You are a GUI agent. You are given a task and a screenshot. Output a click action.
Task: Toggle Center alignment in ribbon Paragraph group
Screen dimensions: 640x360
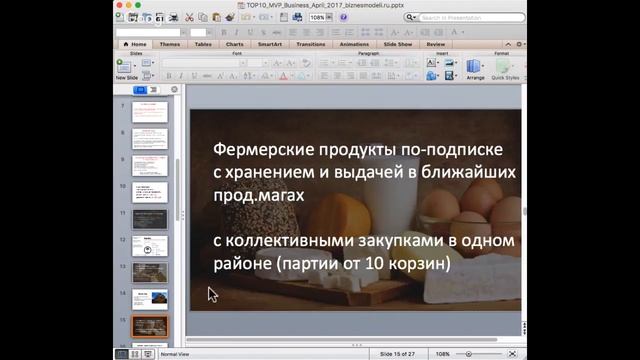click(337, 76)
